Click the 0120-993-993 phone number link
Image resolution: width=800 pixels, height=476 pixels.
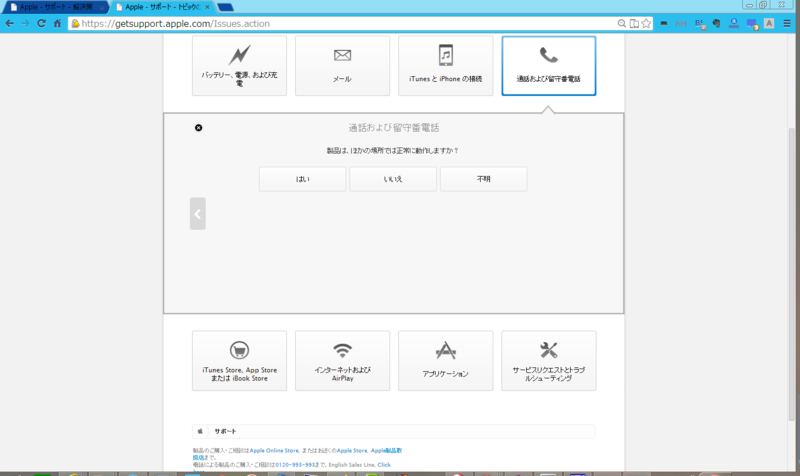coord(295,465)
